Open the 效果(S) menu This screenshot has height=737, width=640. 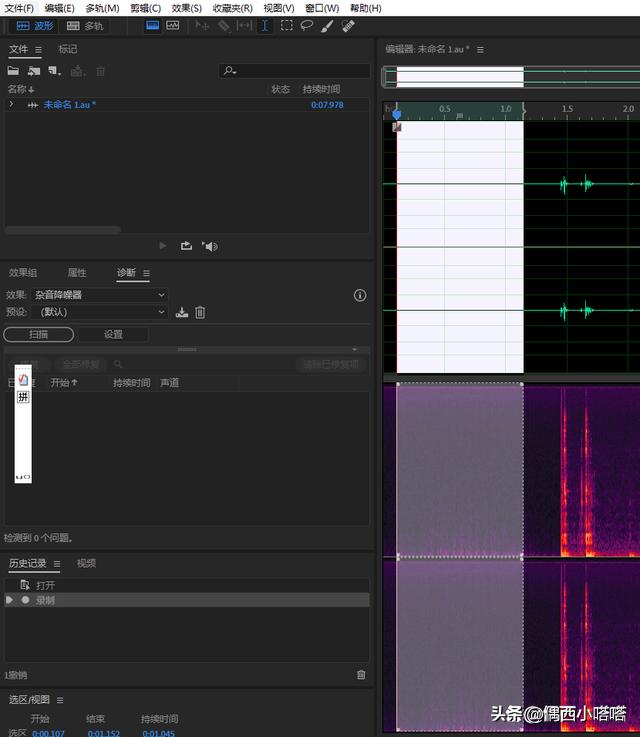[x=187, y=8]
